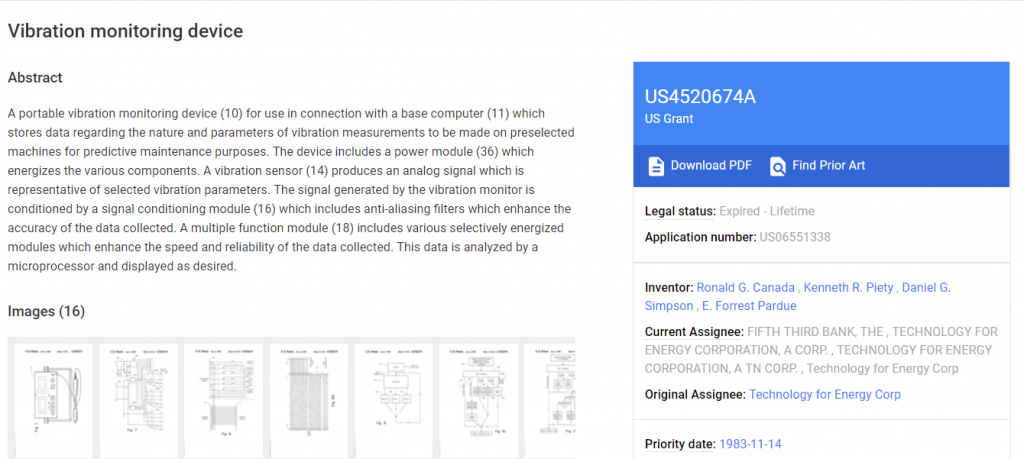Open inventor Kenneth R. Piety link
The height and width of the screenshot is (459, 1024).
[x=848, y=288]
